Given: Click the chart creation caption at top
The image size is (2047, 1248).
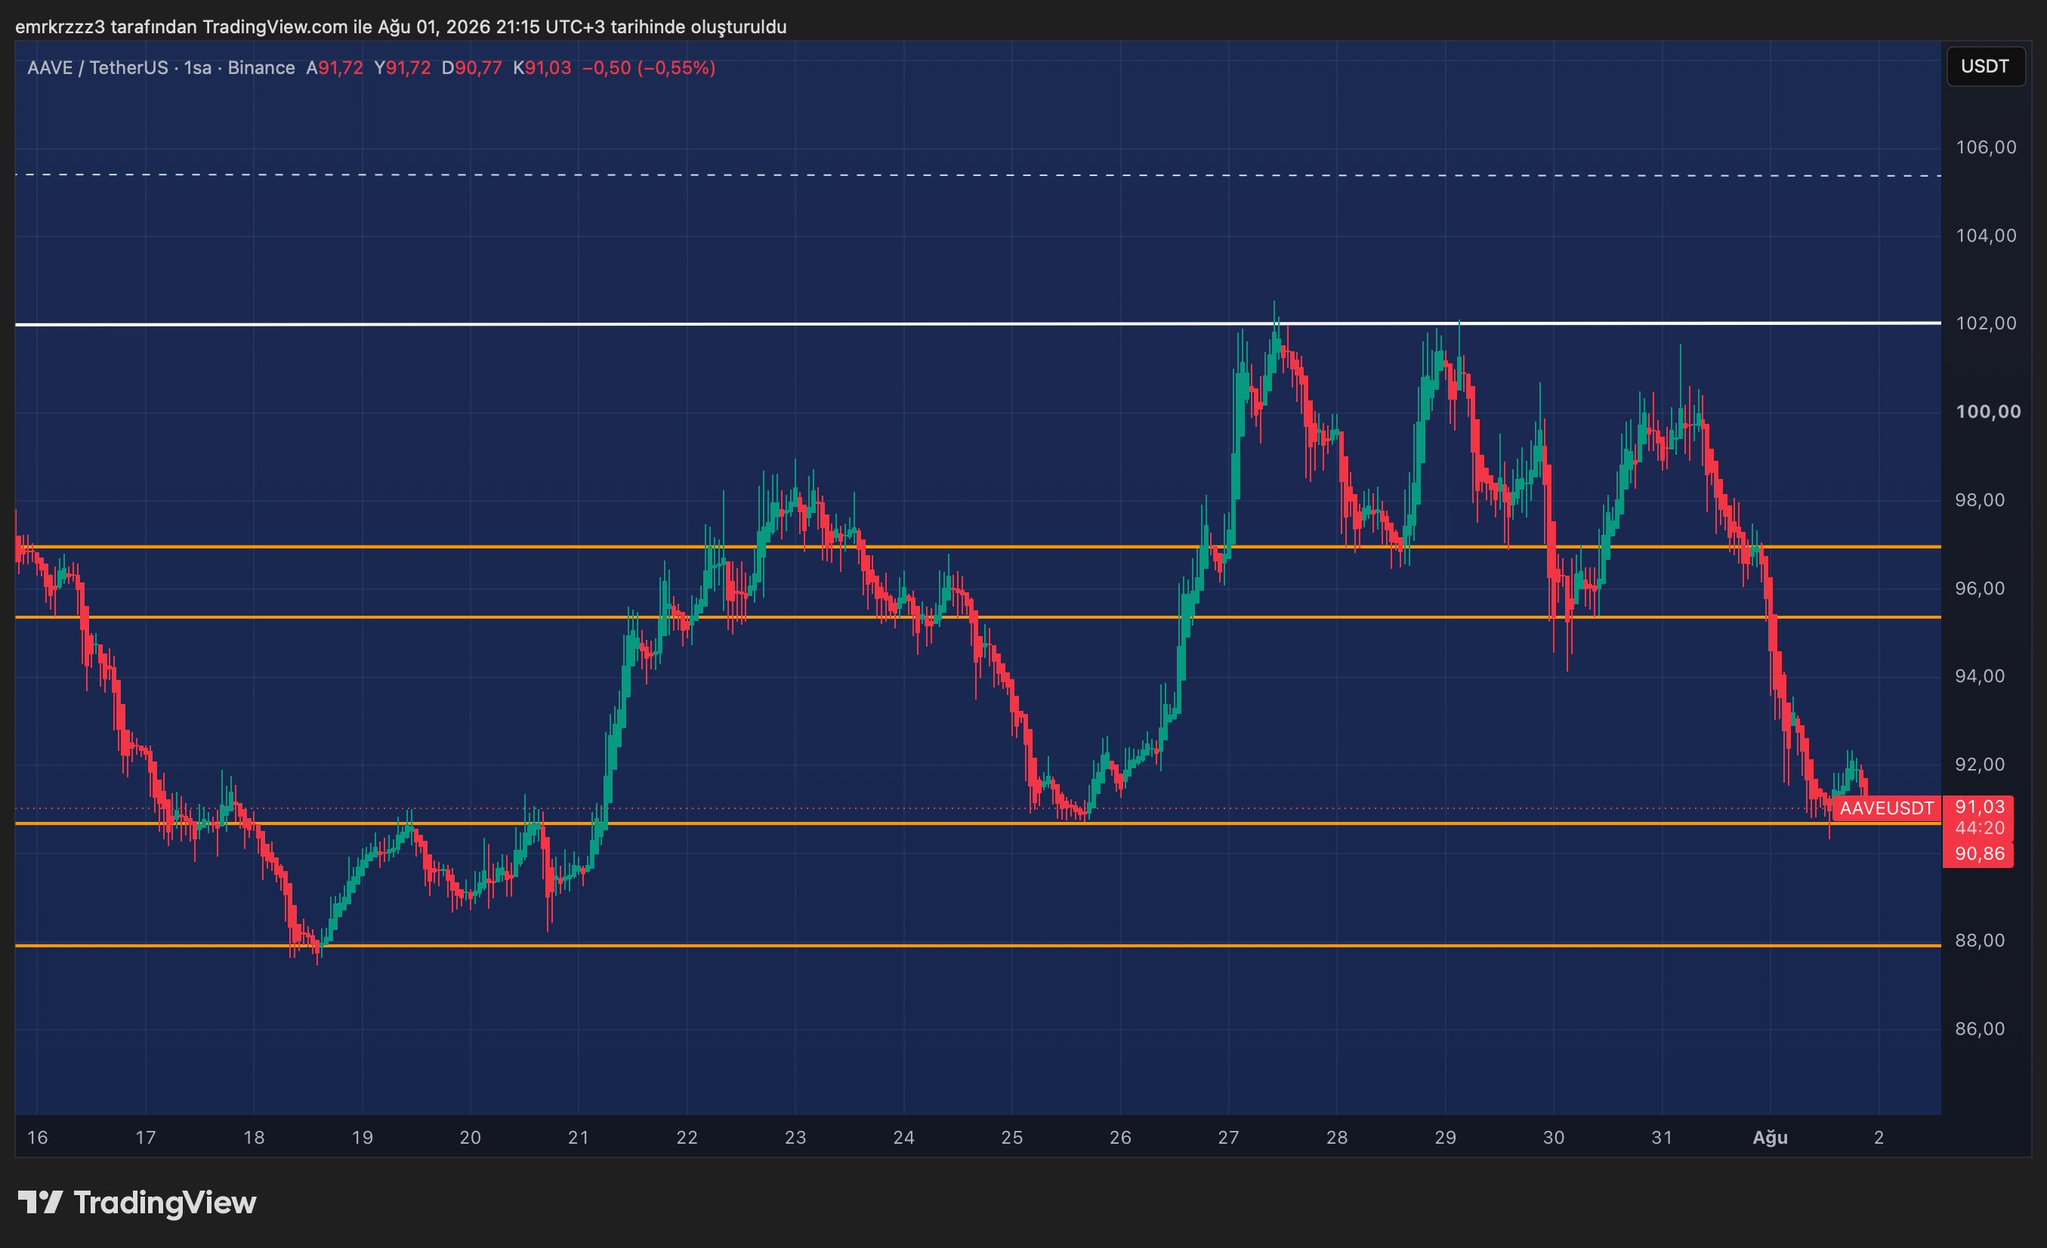Looking at the screenshot, I should [401, 27].
